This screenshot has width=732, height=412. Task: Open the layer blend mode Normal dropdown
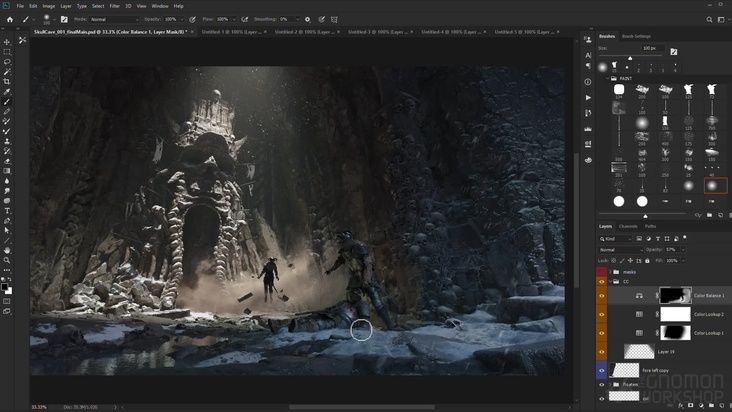click(x=620, y=250)
